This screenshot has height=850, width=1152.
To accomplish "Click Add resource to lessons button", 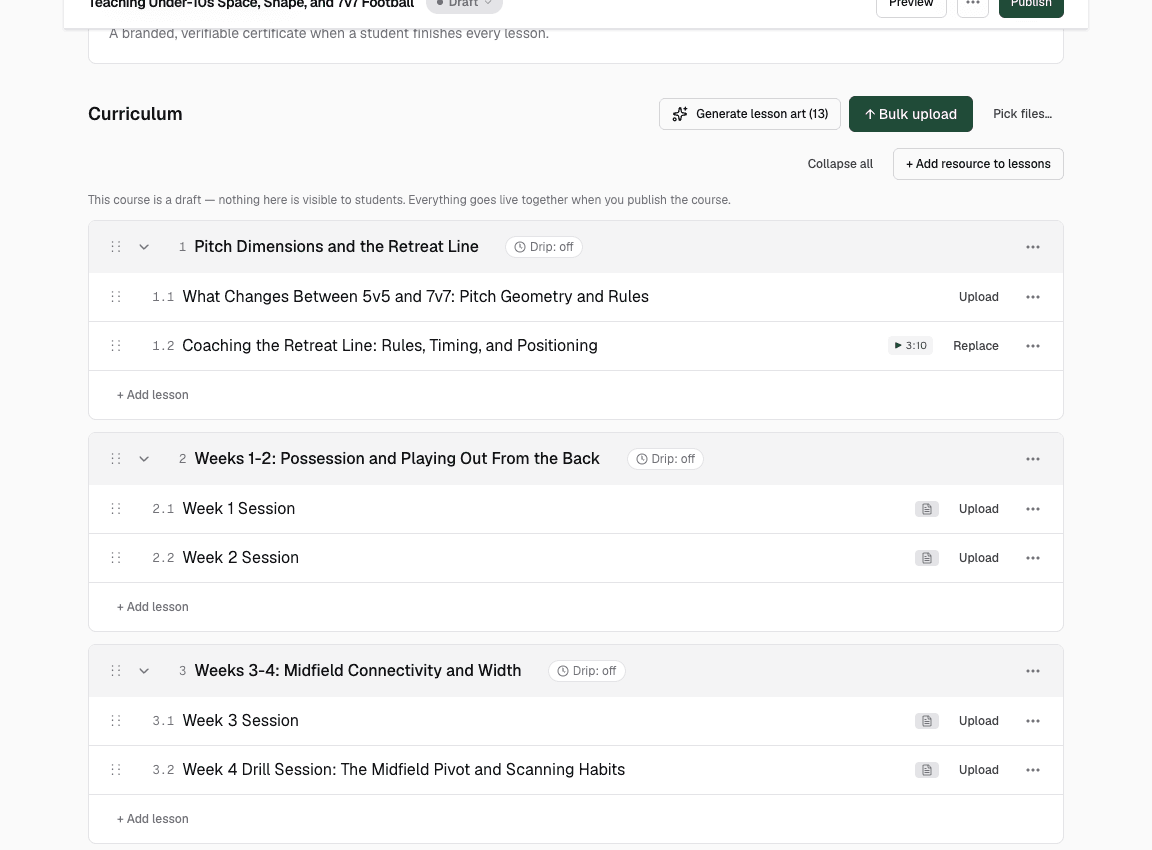I will [978, 164].
